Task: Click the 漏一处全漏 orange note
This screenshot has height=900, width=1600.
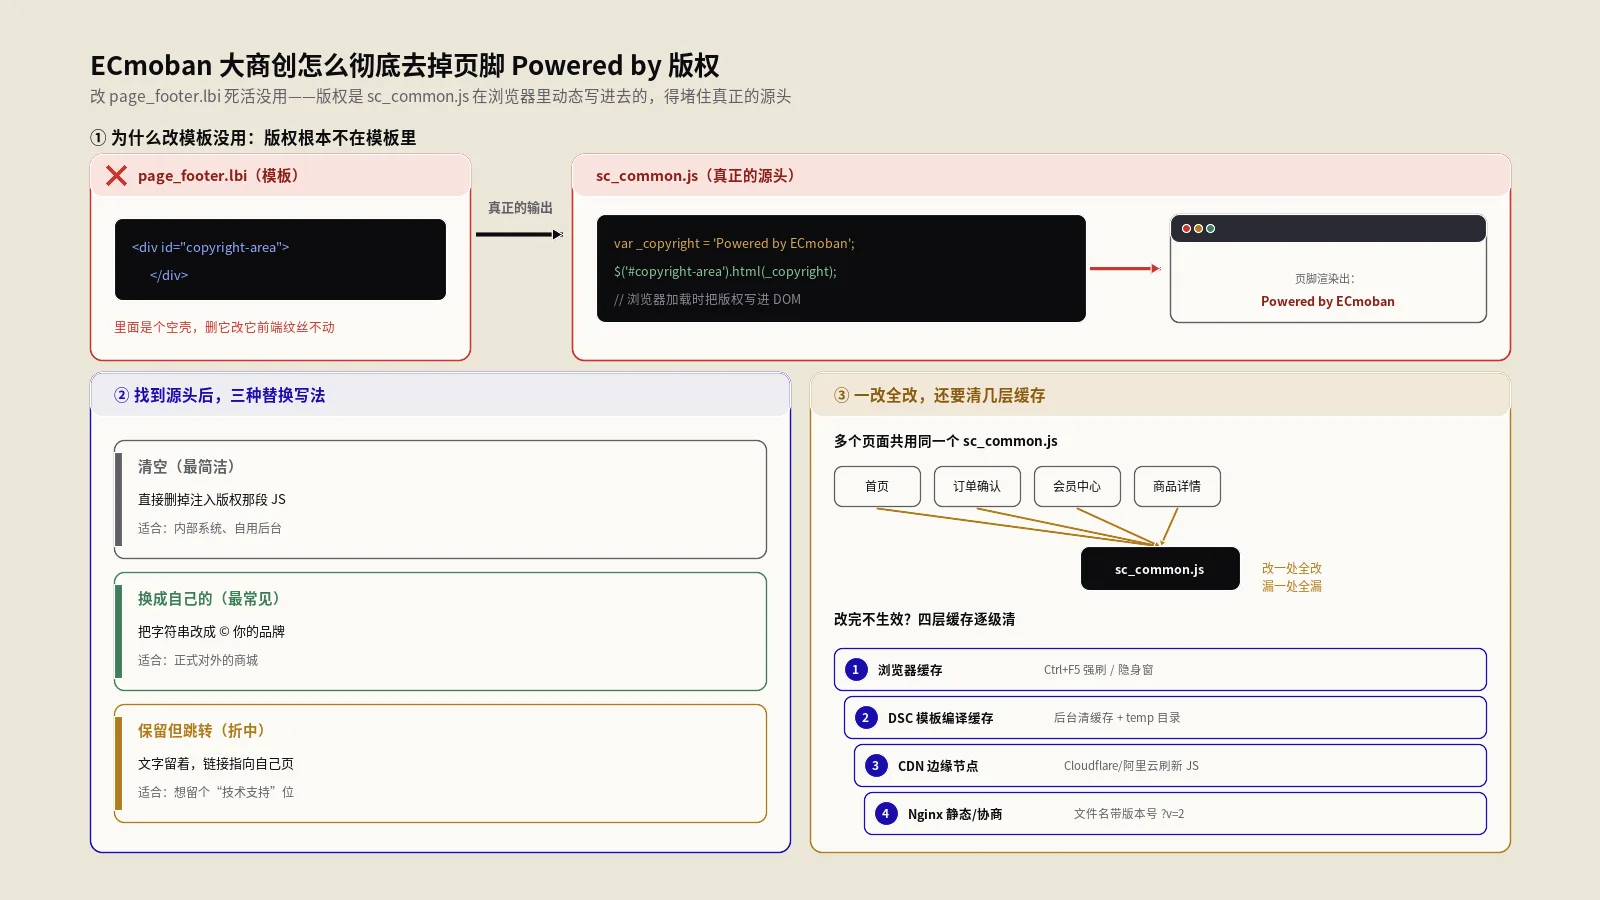Action: pos(1292,586)
